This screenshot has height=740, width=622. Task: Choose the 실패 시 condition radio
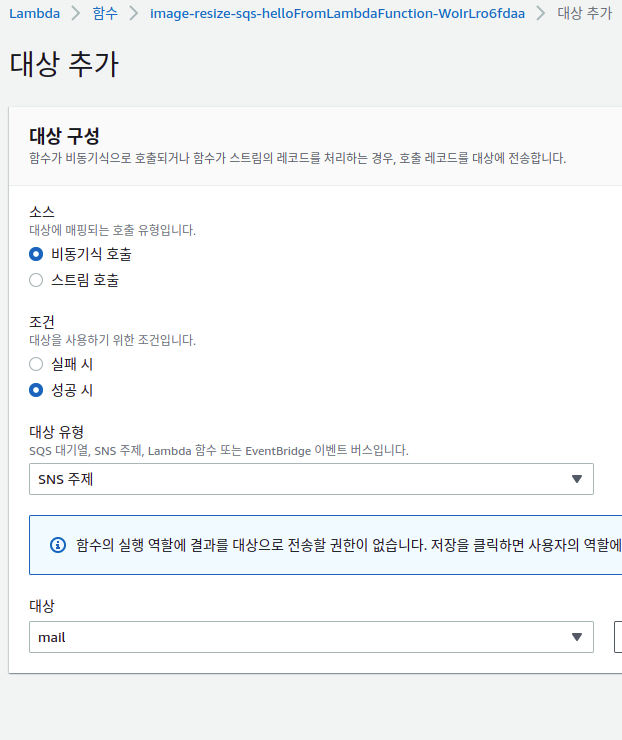click(x=36, y=364)
